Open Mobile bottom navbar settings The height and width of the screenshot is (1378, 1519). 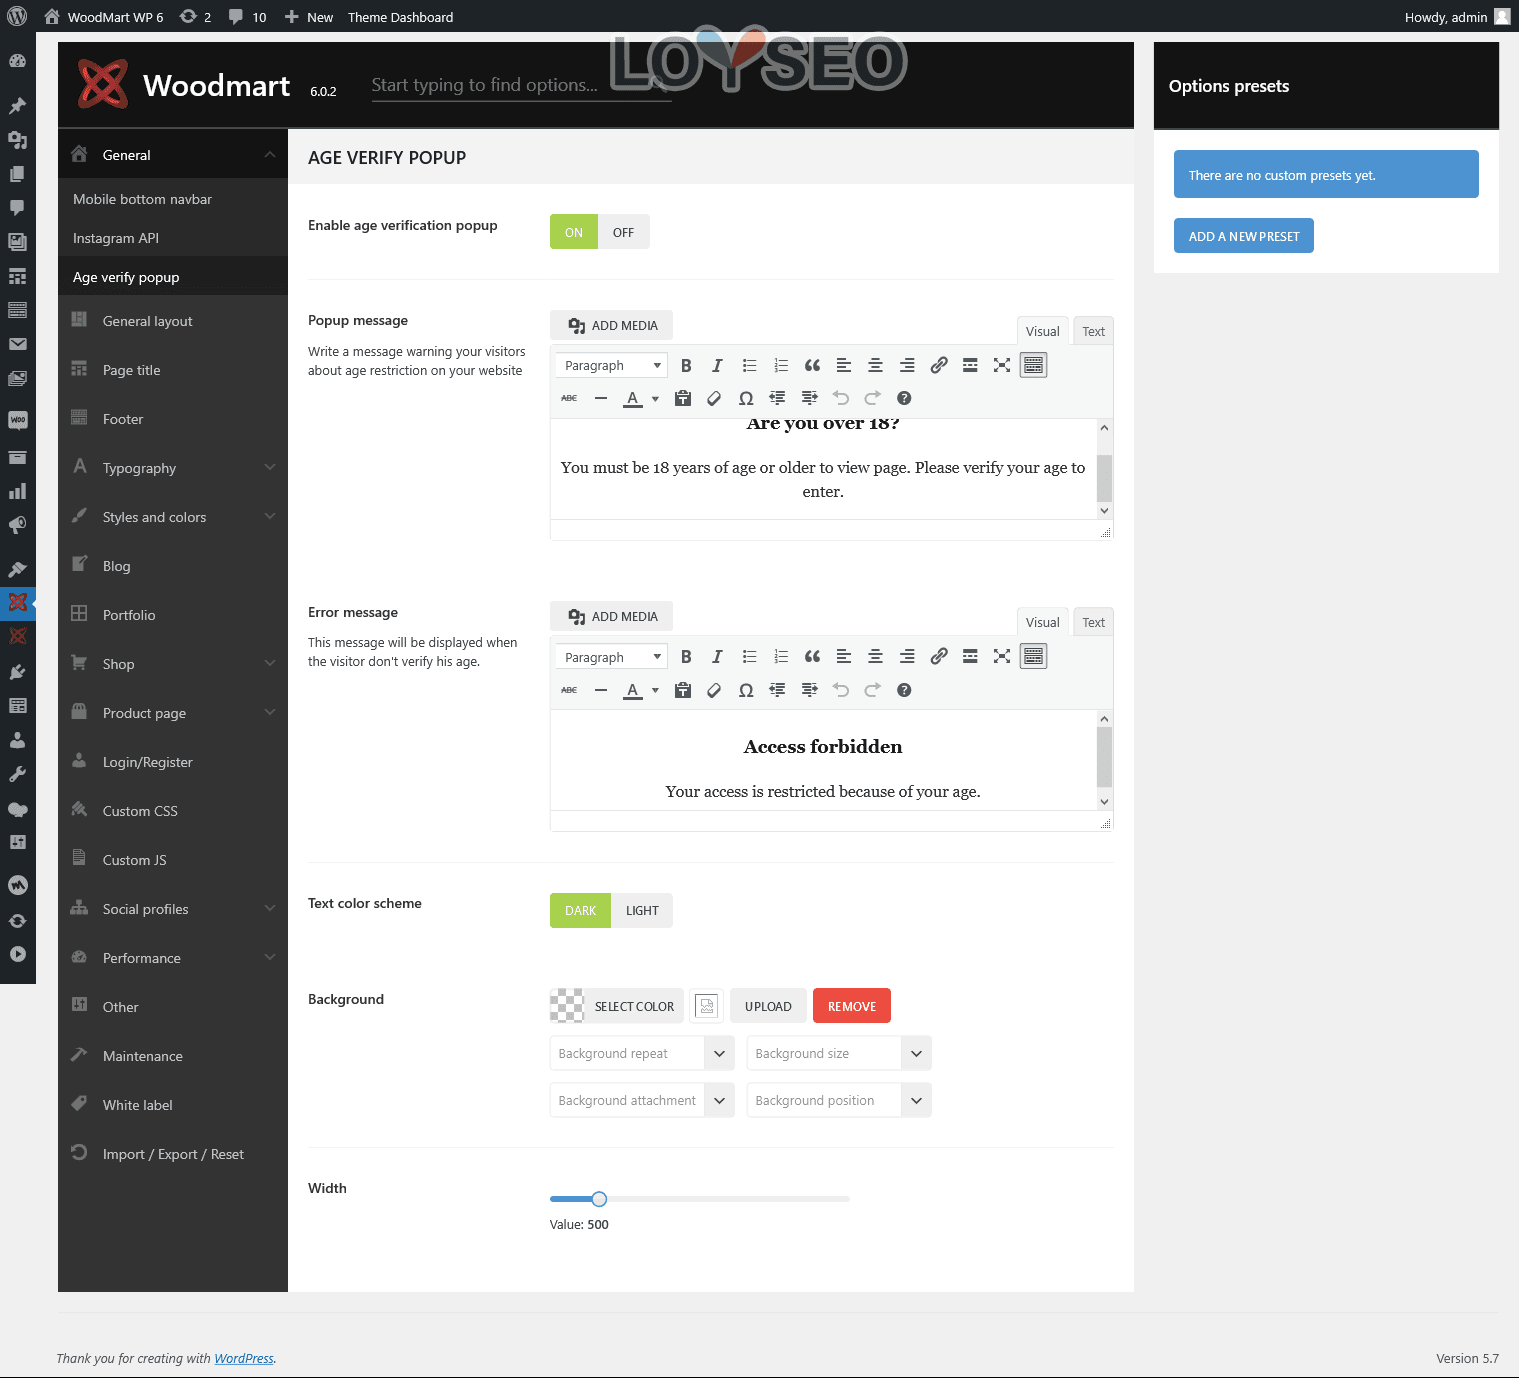173,199
